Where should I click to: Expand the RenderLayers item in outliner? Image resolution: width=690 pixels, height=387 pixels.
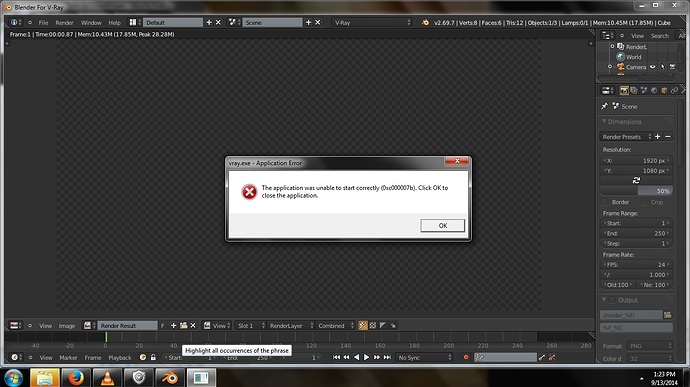pyautogui.click(x=612, y=46)
